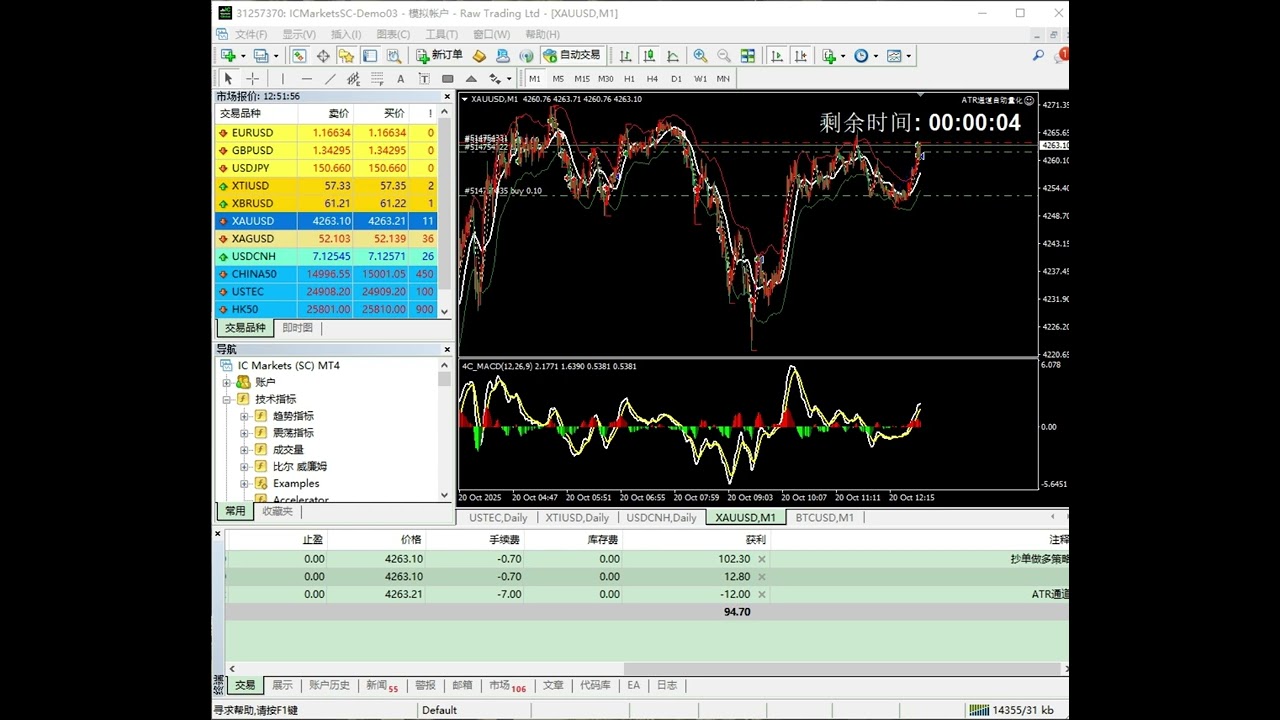Screen dimensions: 1280x720
Task: Open the 文件(F) menu
Action: click(x=251, y=34)
